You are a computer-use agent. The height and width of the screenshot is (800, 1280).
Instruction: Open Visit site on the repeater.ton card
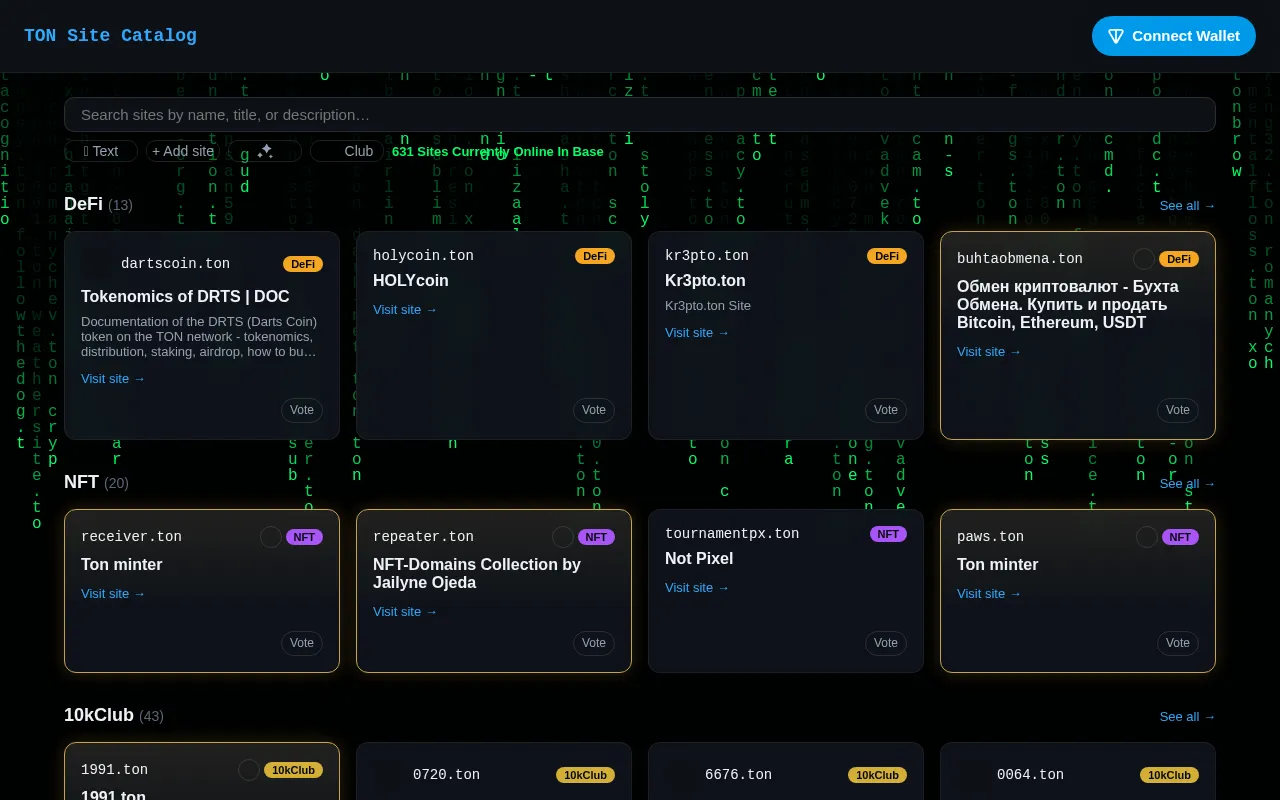pyautogui.click(x=405, y=611)
